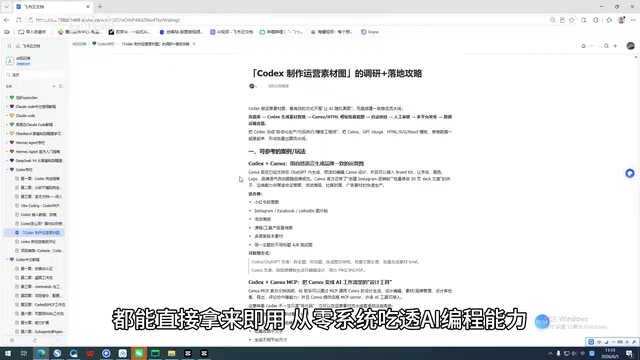Reload the page with the refresh icon
The width and height of the screenshot is (640, 360).
tap(19, 20)
